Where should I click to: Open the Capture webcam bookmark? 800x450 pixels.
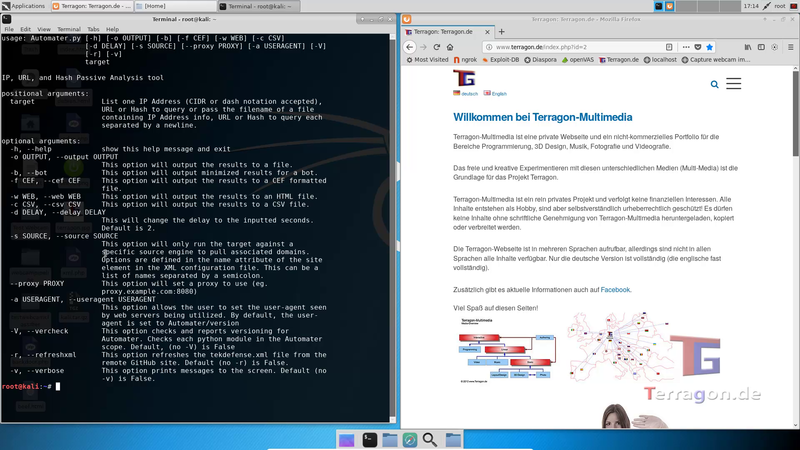click(x=716, y=60)
